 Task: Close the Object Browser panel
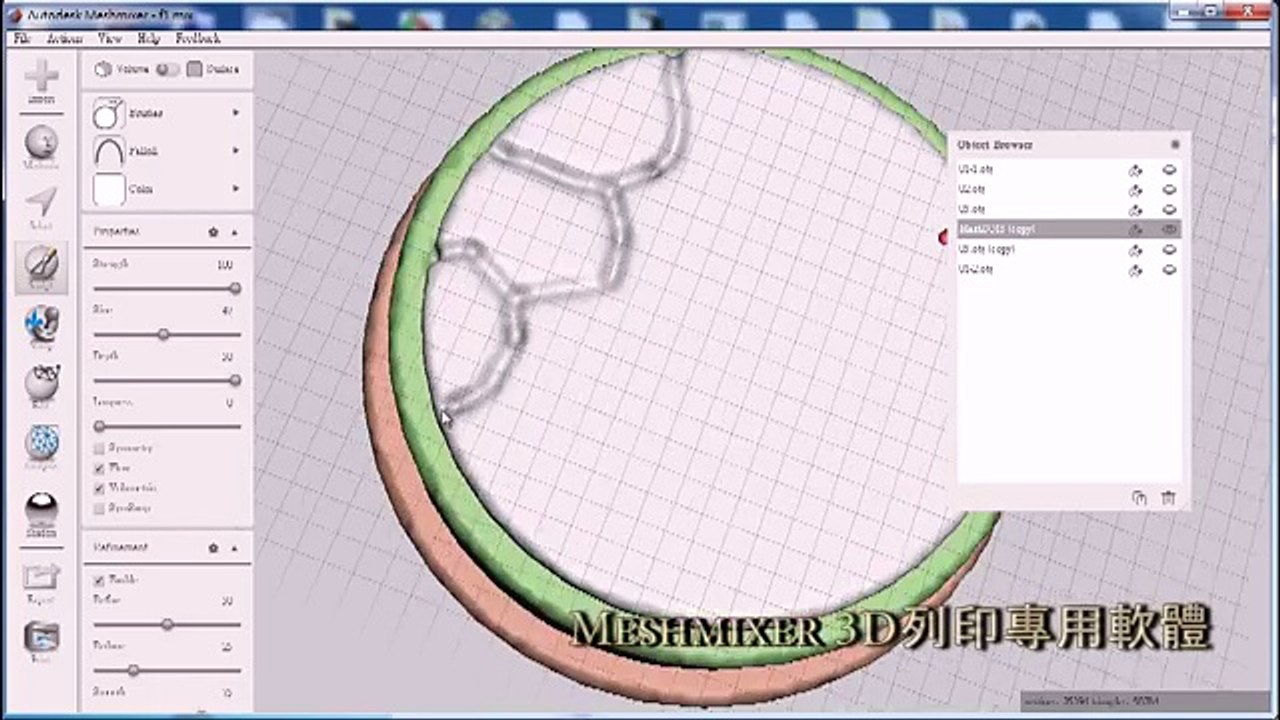pos(1175,145)
